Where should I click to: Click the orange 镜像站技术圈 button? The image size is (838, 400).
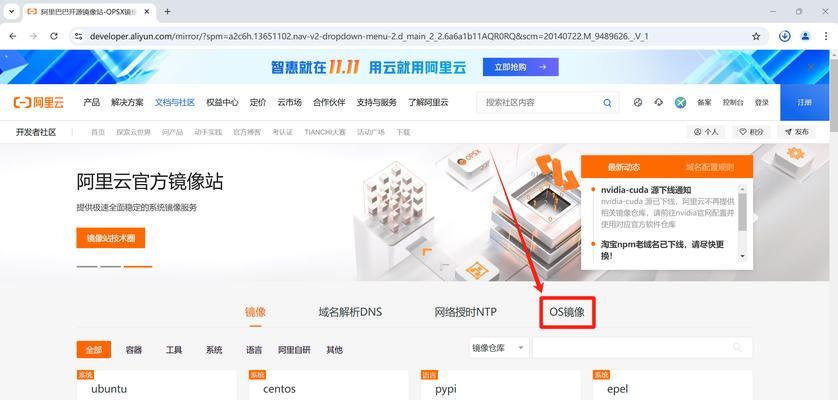click(x=111, y=238)
